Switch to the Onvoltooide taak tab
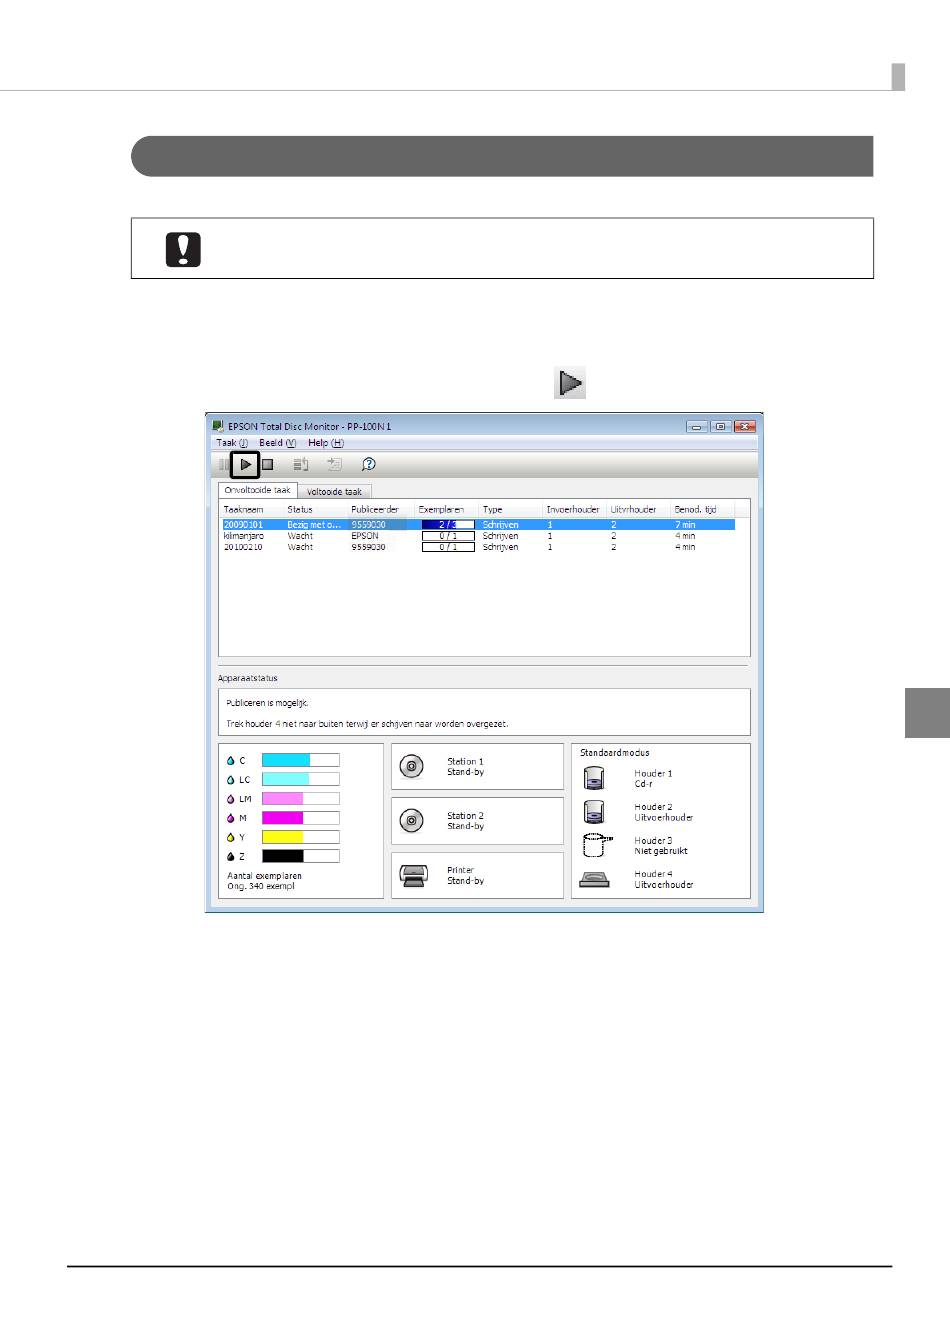 258,491
